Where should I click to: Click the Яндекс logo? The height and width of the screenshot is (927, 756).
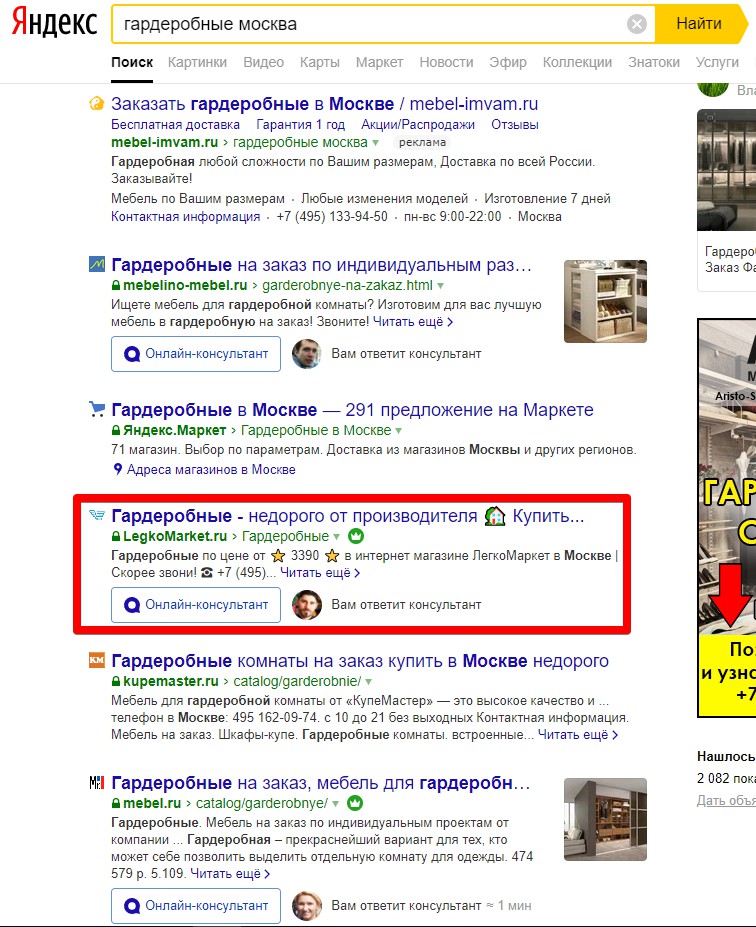54,24
